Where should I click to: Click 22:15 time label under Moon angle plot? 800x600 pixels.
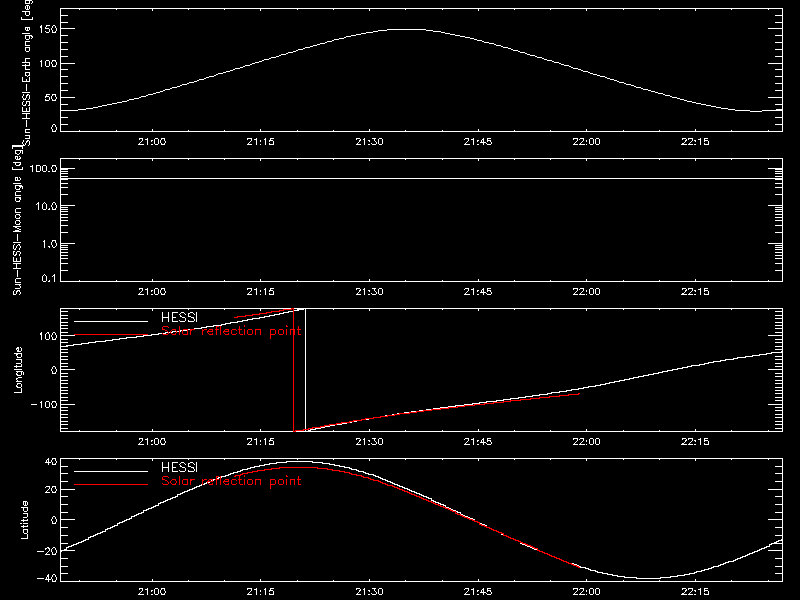[695, 291]
